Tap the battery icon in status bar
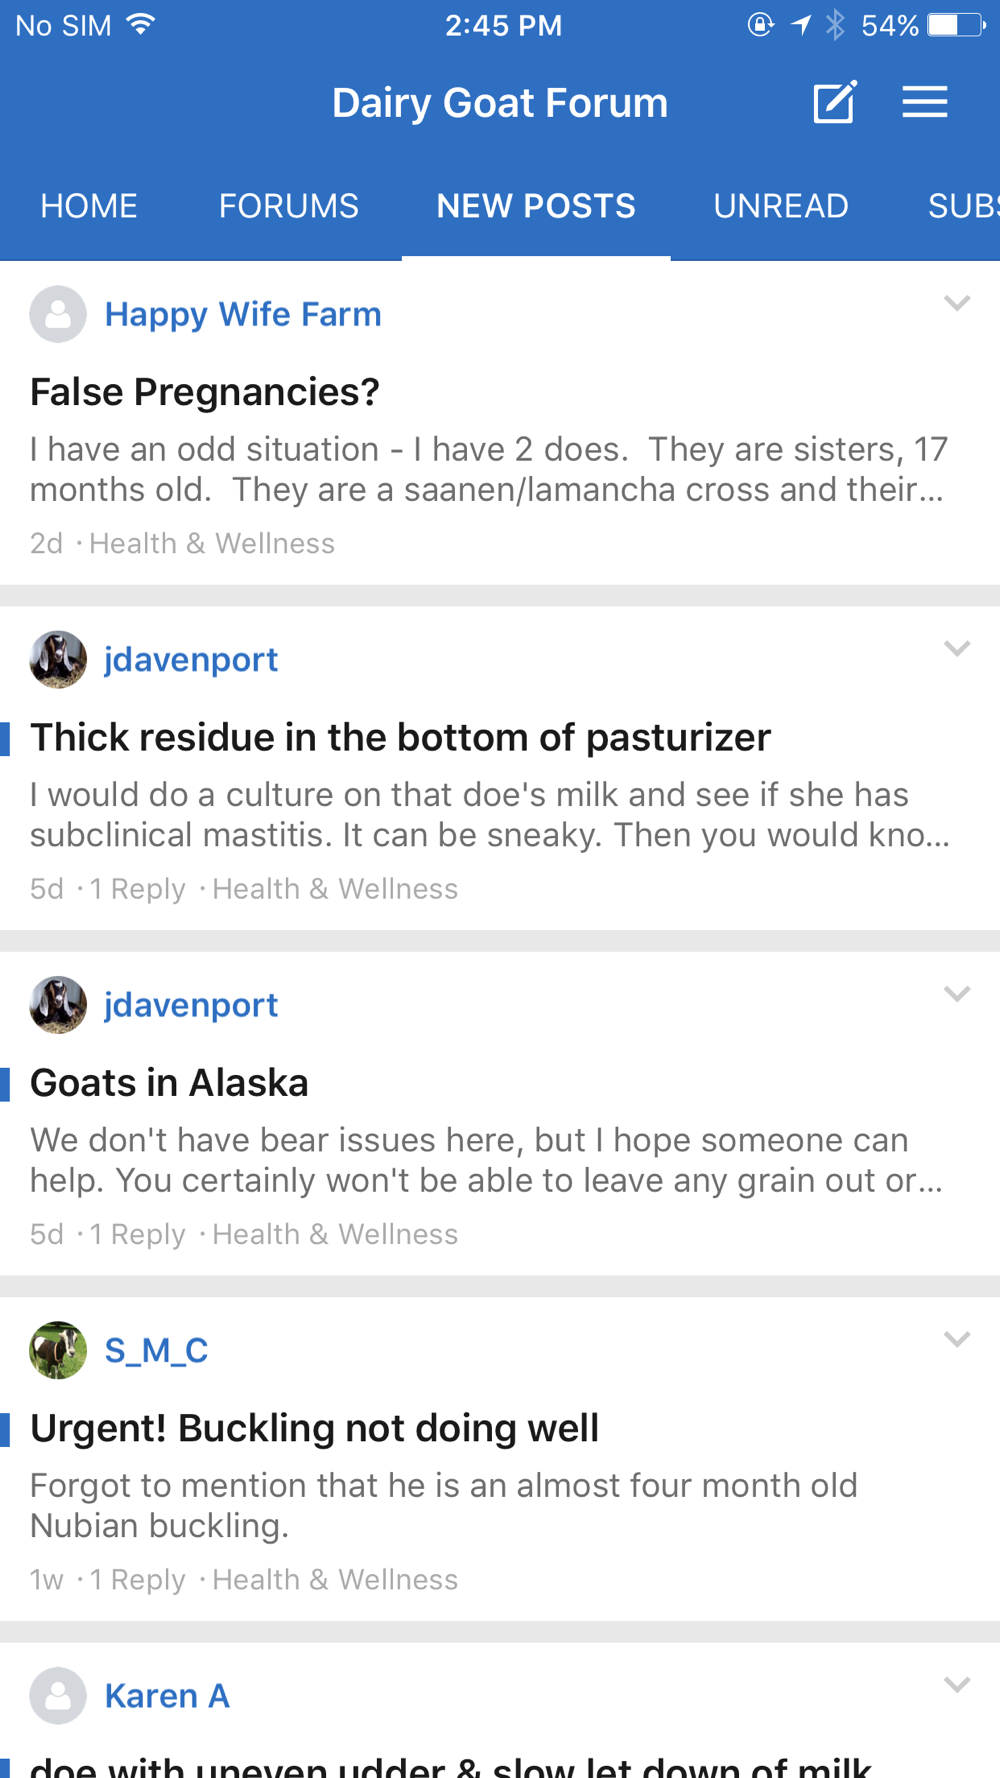Screen dimensions: 1000x1778 click(956, 25)
